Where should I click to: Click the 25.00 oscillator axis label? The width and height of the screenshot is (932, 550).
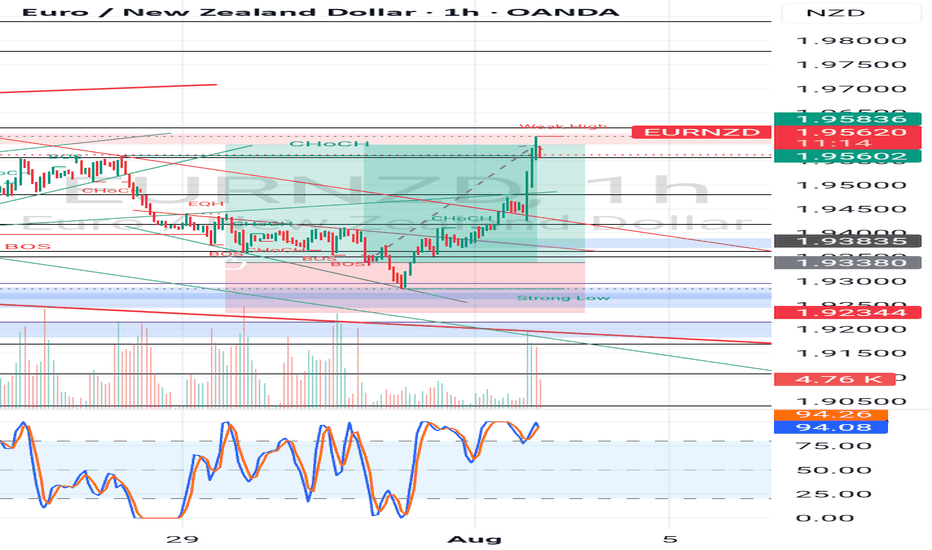(834, 494)
